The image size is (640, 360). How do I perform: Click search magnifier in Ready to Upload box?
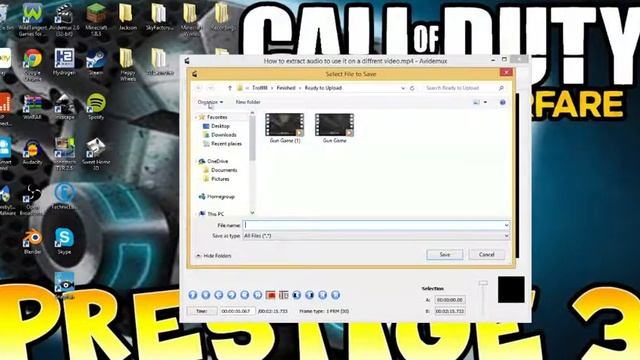501,88
